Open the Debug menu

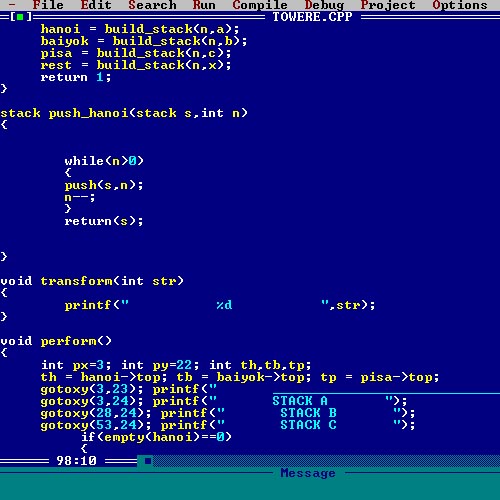pyautogui.click(x=324, y=5)
